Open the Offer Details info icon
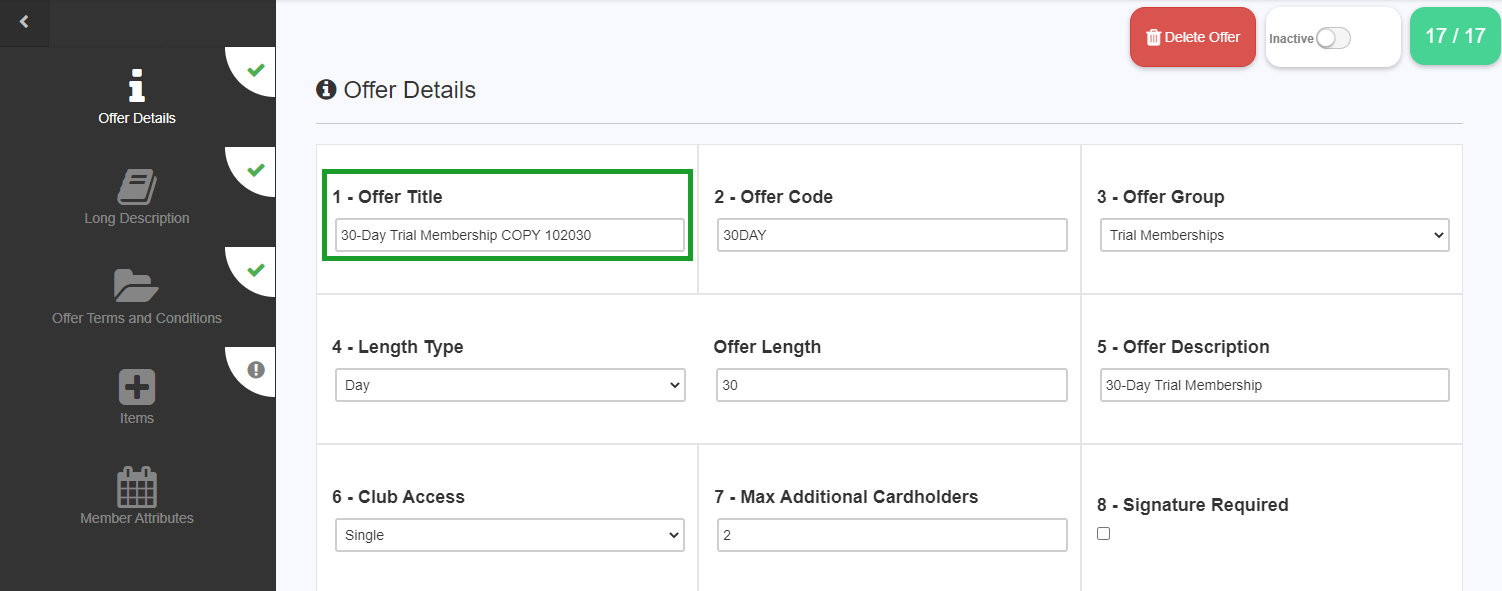Viewport: 1502px width, 591px height. coord(137,85)
